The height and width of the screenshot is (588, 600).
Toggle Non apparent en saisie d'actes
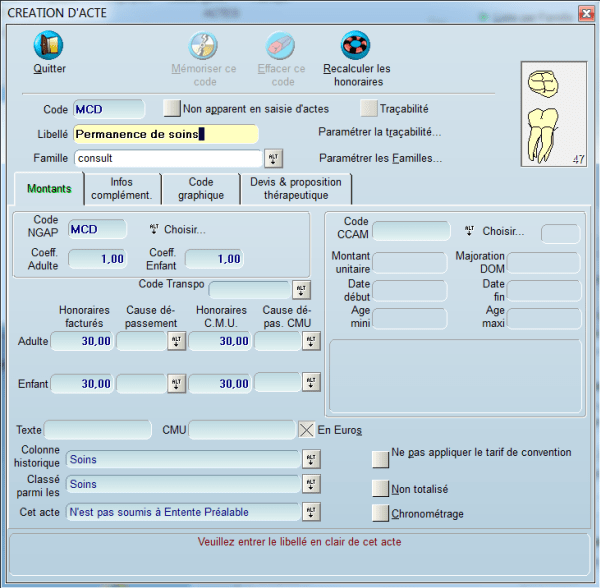click(172, 108)
